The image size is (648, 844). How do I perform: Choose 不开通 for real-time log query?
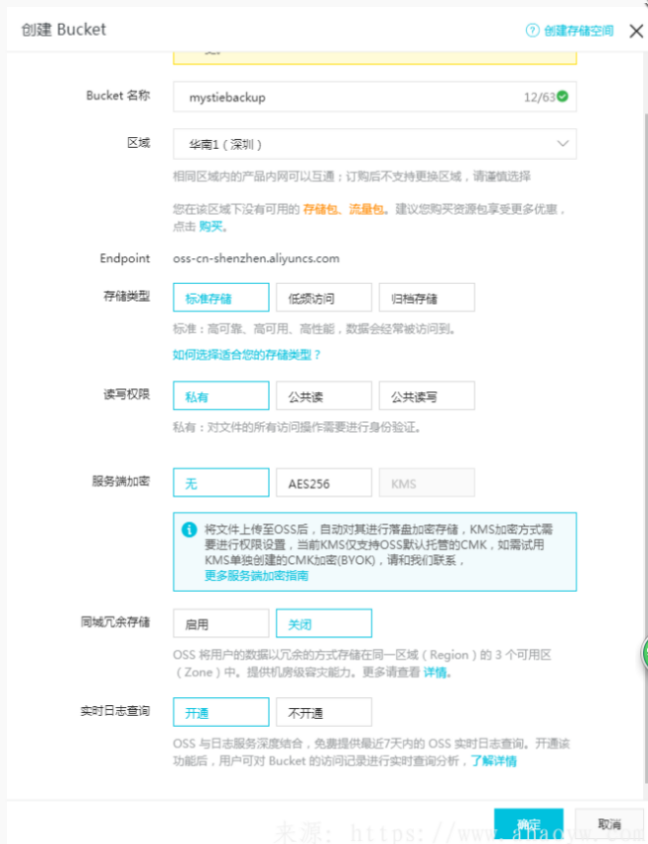tap(324, 712)
